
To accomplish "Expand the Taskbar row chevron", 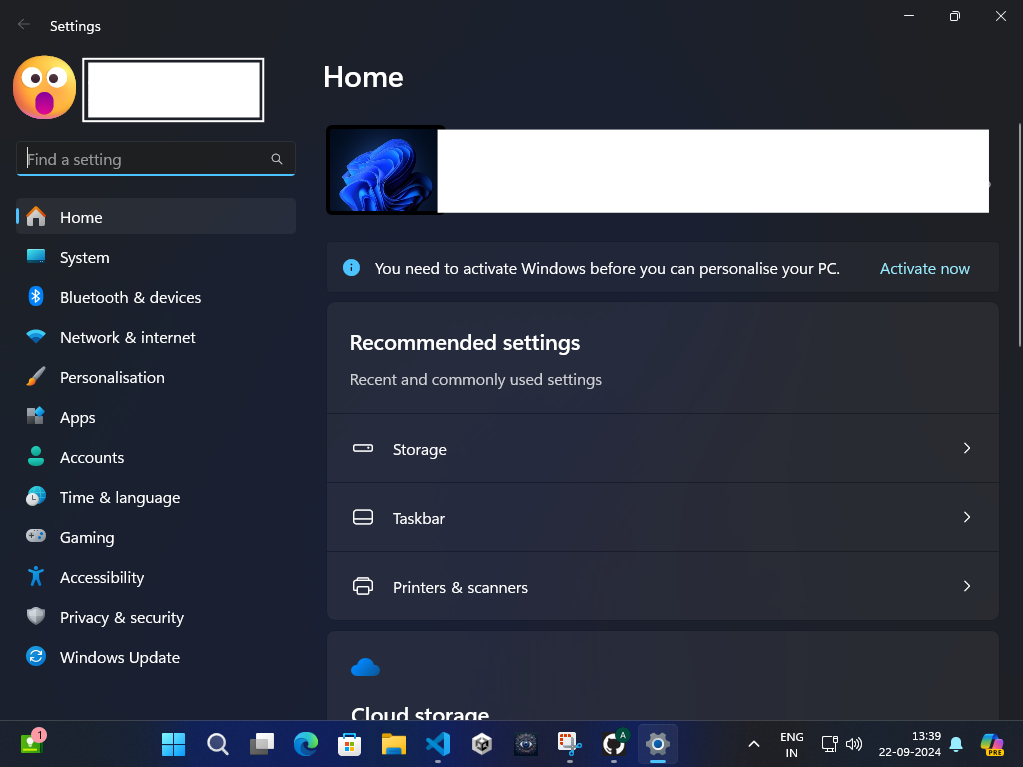I will tap(967, 517).
